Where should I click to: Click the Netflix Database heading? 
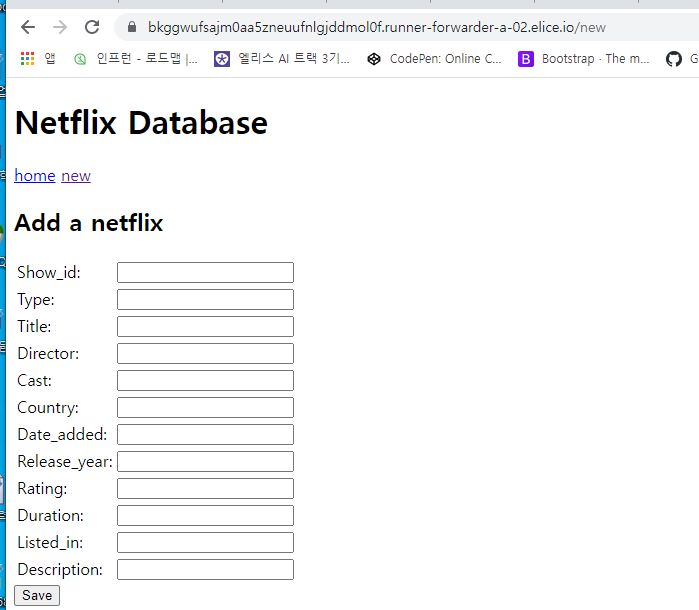pos(141,123)
